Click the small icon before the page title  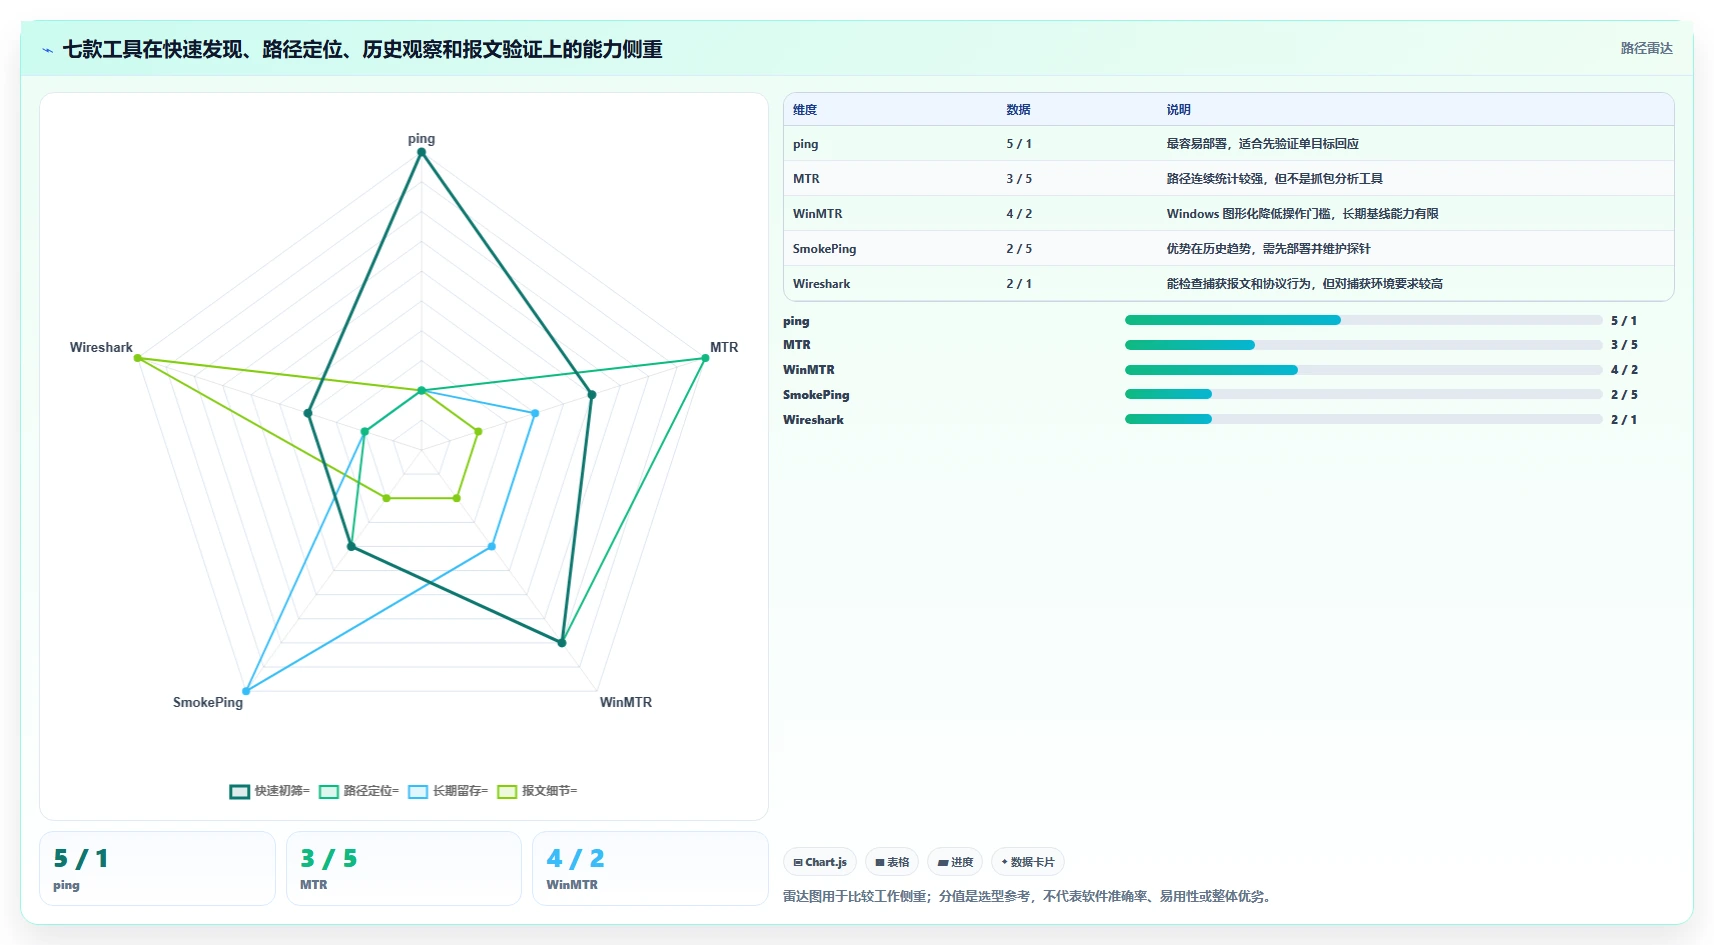(47, 50)
